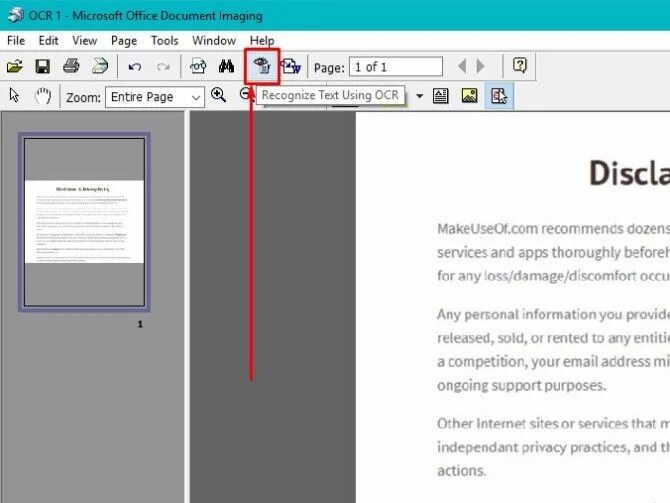Open the dropdown arrow next to annotation tools
This screenshot has width=670, height=503.
(420, 96)
